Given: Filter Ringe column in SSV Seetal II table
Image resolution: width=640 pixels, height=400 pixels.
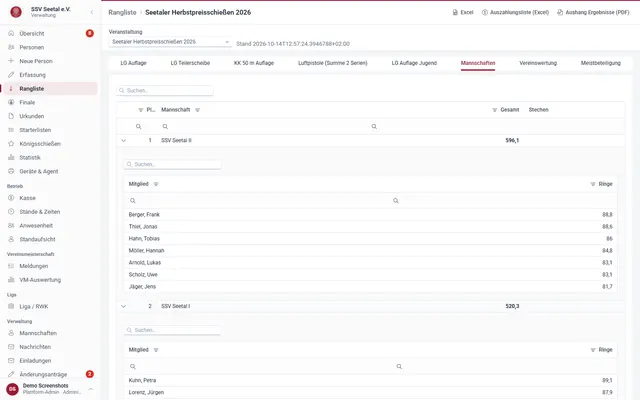Looking at the screenshot, I should (593, 184).
